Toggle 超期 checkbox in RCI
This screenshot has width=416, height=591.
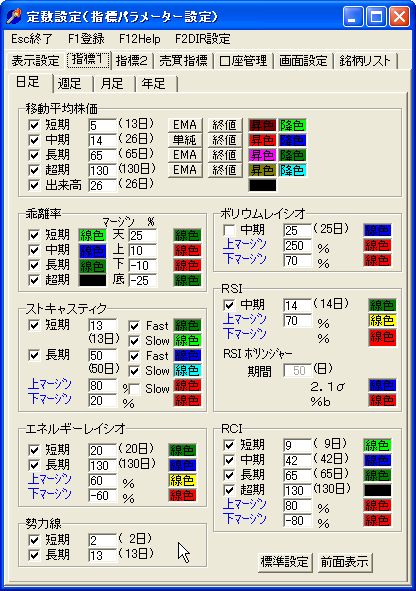tap(229, 490)
